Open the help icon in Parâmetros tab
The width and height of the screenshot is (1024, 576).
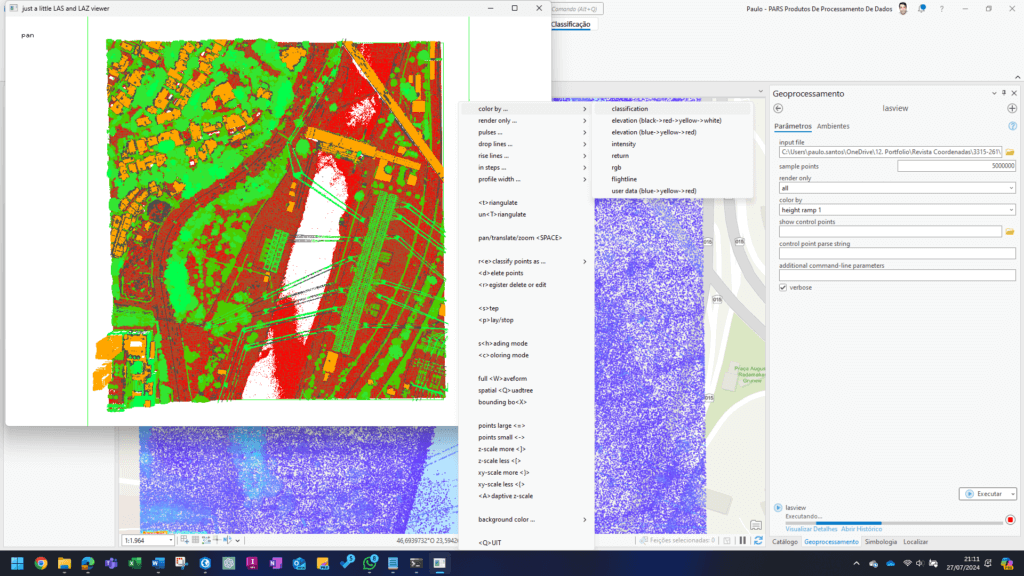(x=1011, y=127)
